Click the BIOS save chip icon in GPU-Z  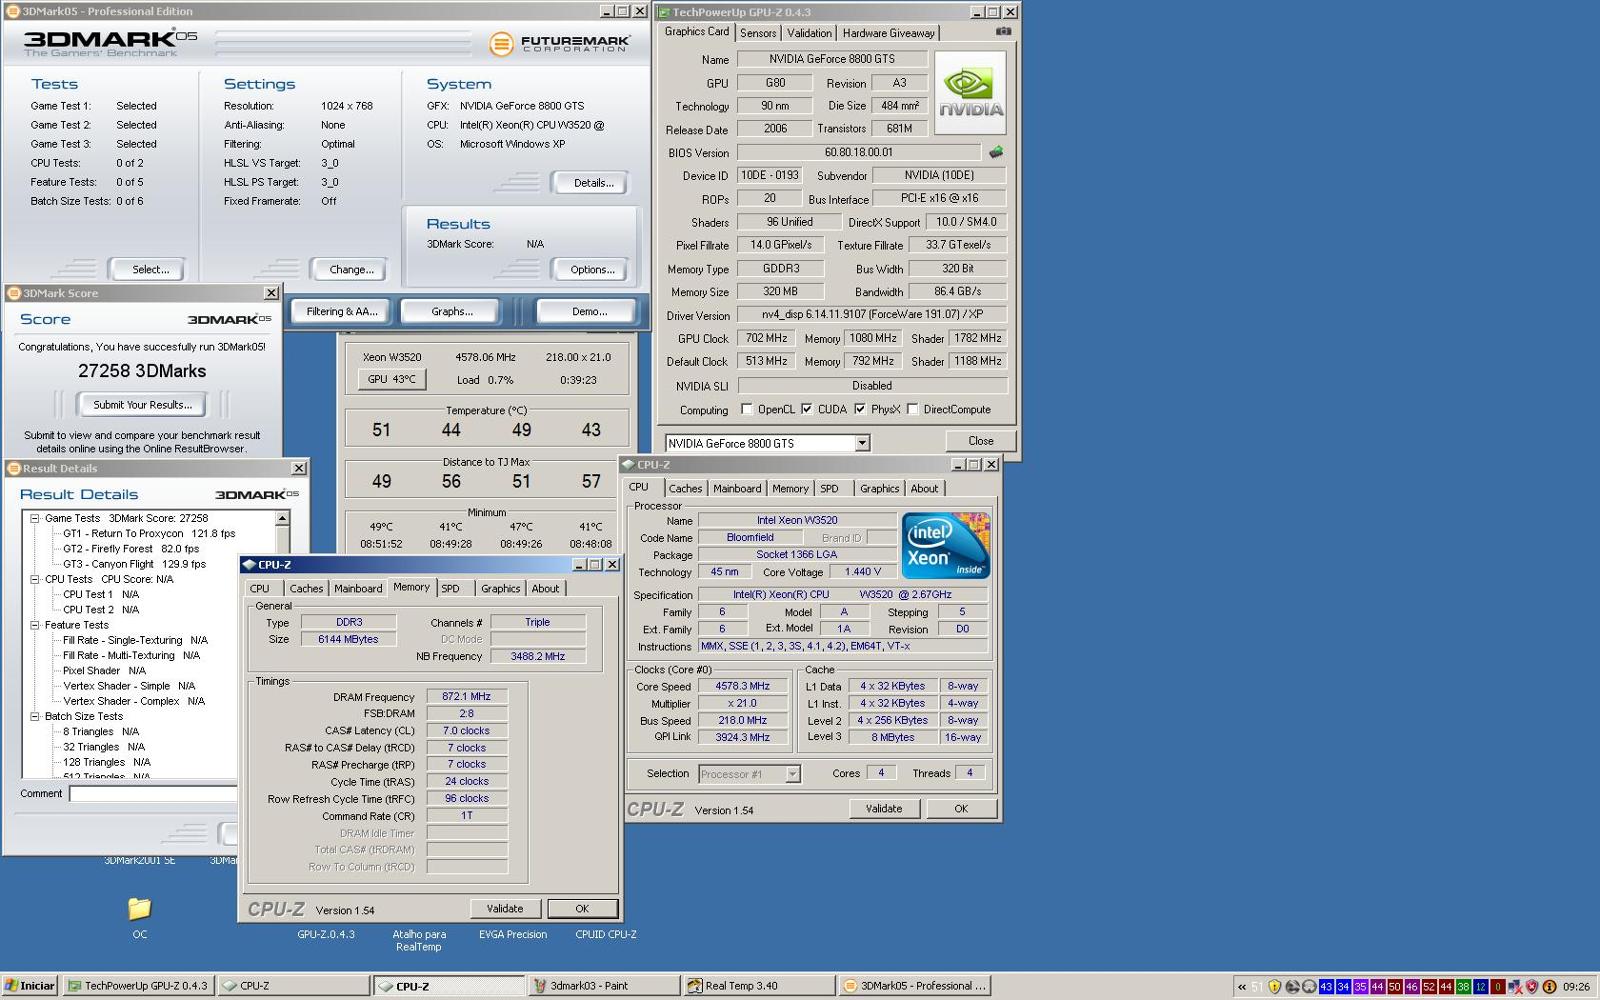click(x=995, y=152)
